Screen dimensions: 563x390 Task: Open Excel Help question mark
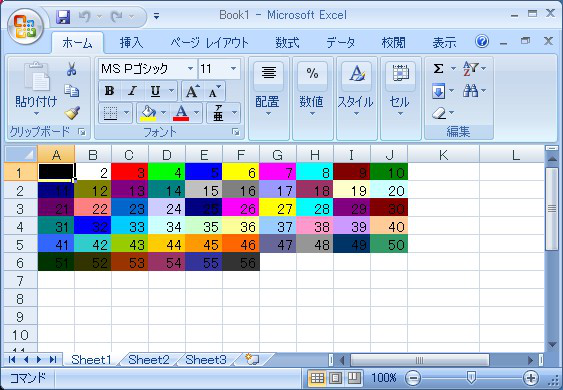pos(481,41)
